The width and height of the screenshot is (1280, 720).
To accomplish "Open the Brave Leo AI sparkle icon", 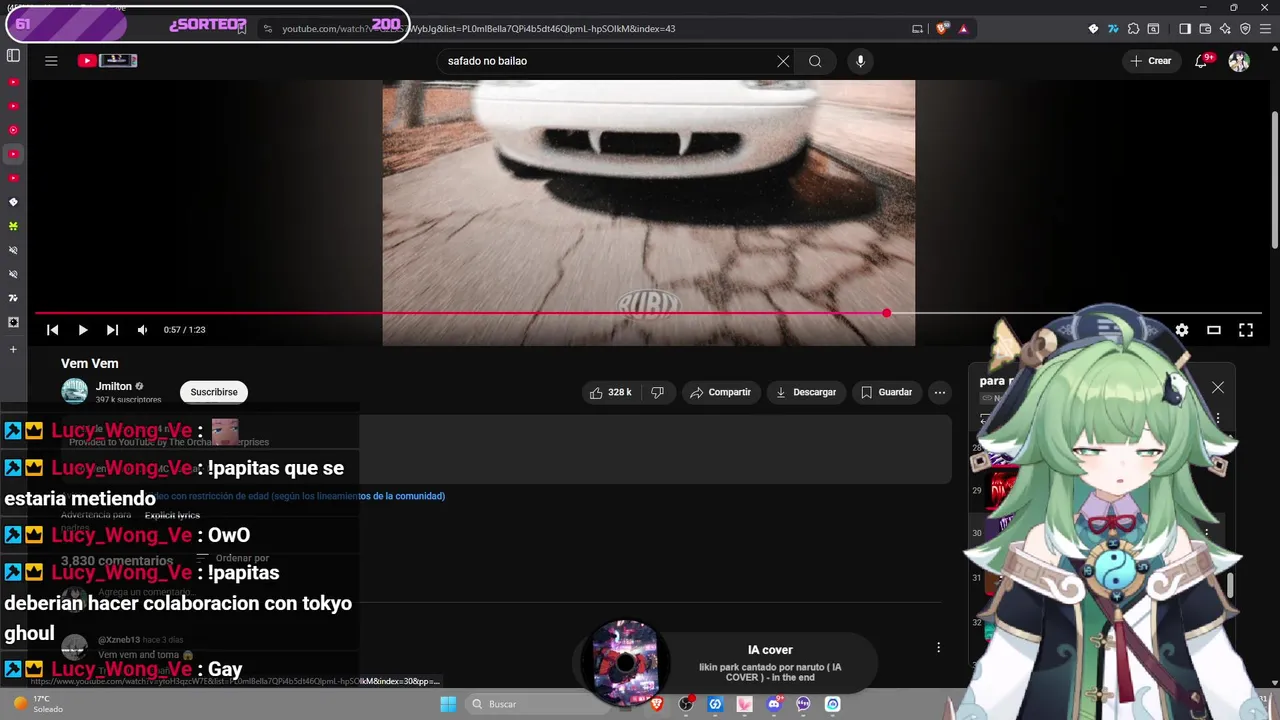I will [1225, 29].
